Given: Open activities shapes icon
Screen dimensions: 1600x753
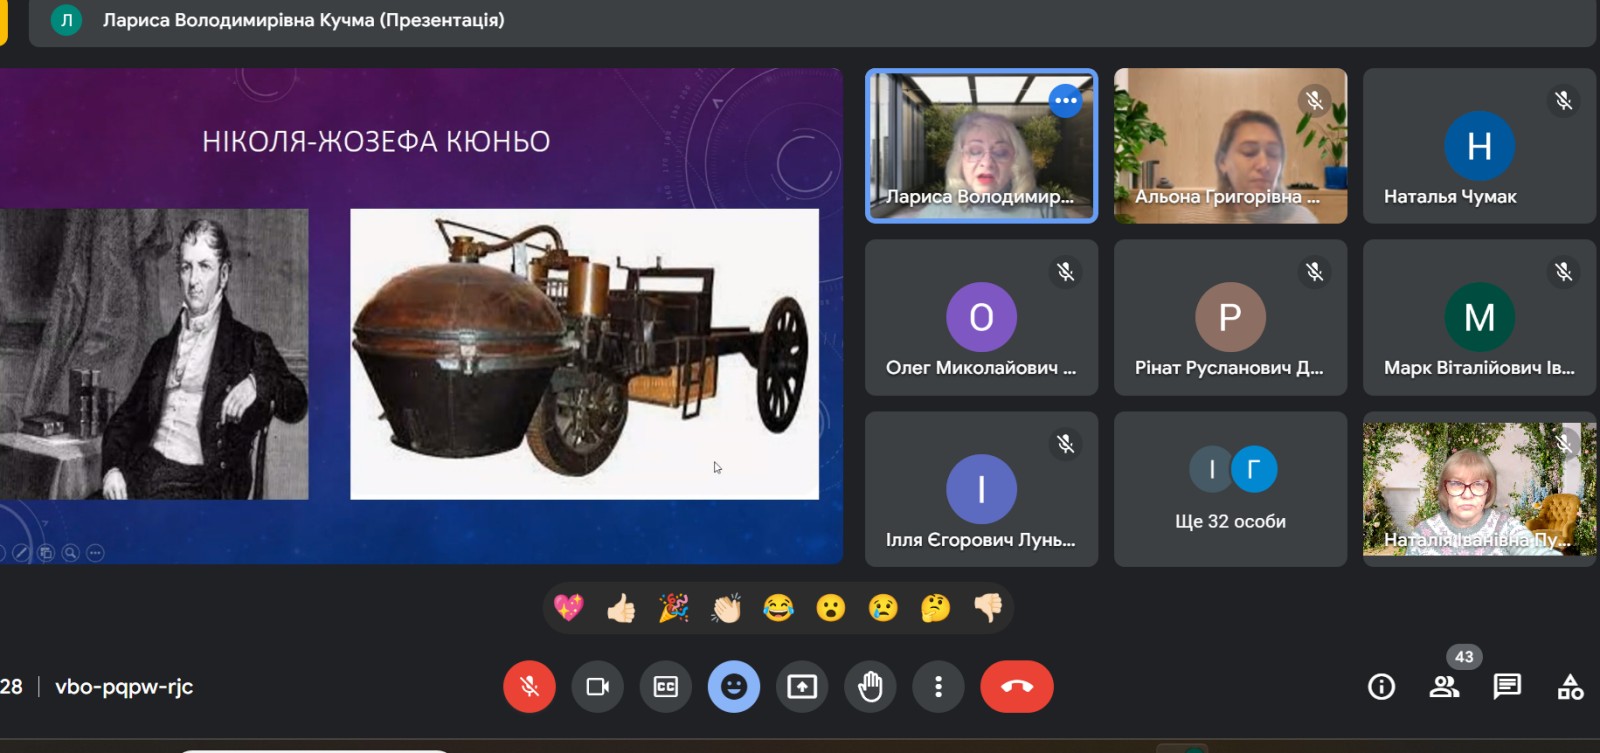Looking at the screenshot, I should (1570, 687).
